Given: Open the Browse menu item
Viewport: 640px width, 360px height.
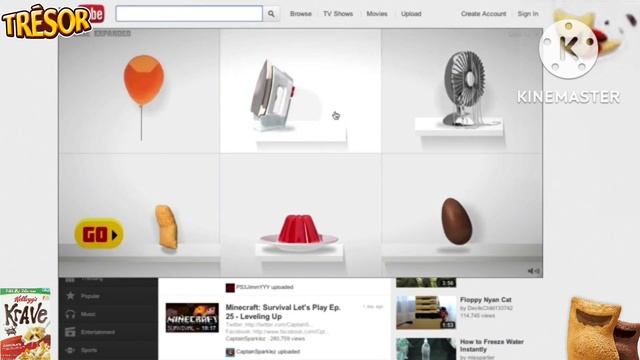Looking at the screenshot, I should click(301, 14).
